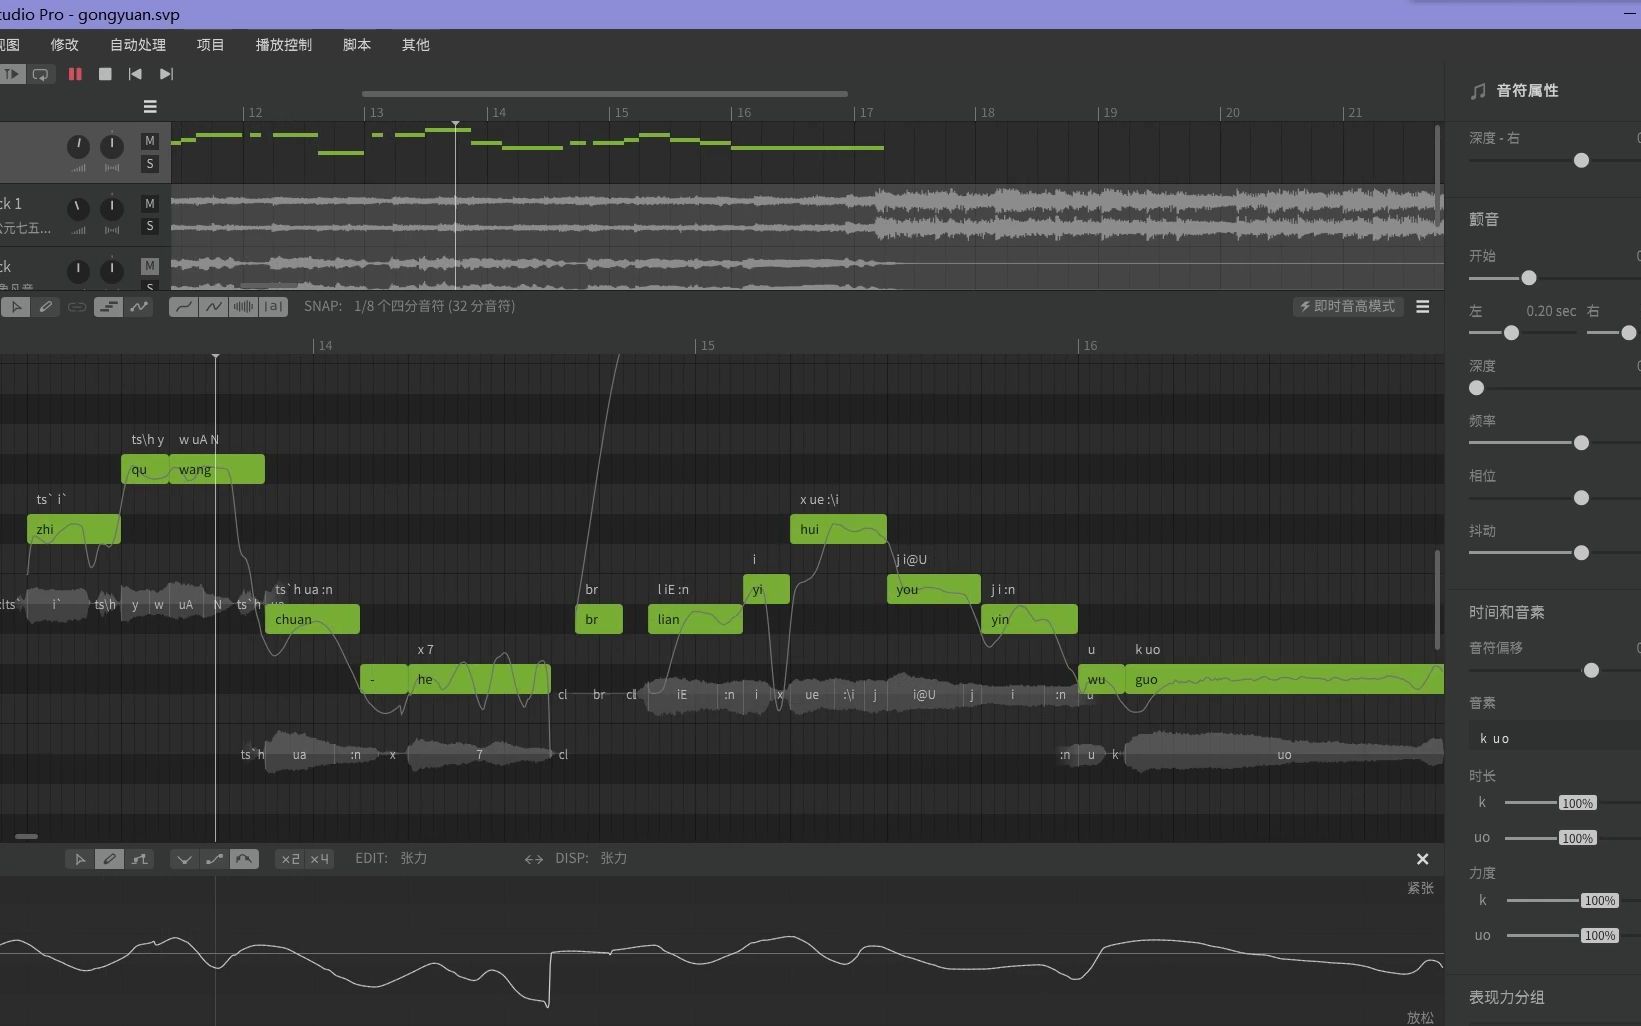Click the gain knob of the third track
The height and width of the screenshot is (1026, 1641).
click(78, 271)
